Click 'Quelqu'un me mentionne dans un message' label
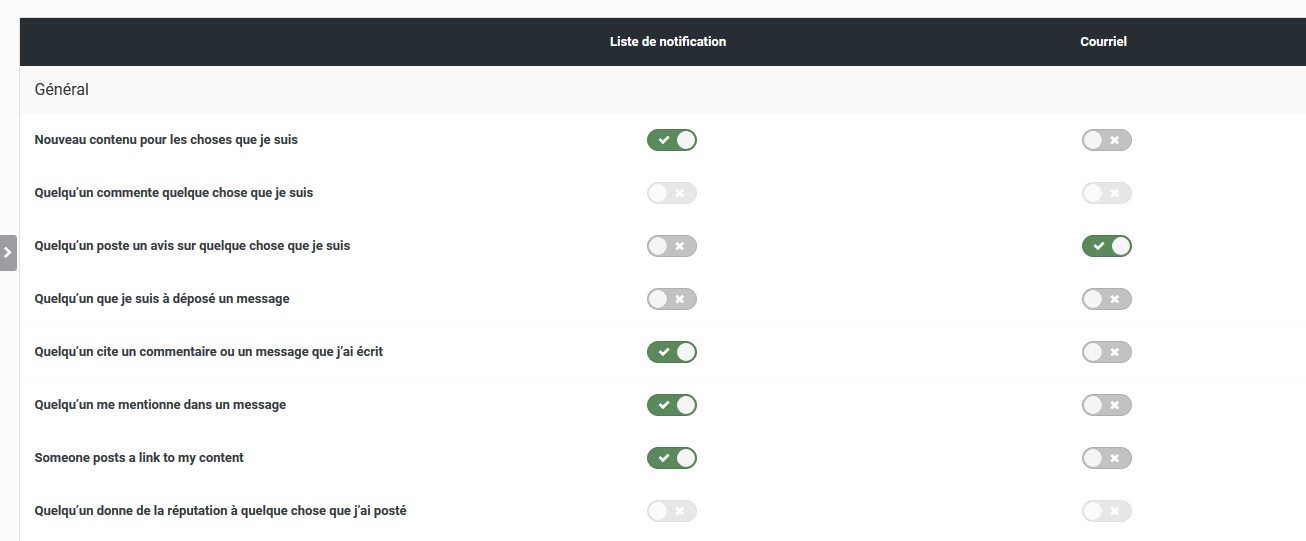The width and height of the screenshot is (1306, 541). (x=160, y=405)
